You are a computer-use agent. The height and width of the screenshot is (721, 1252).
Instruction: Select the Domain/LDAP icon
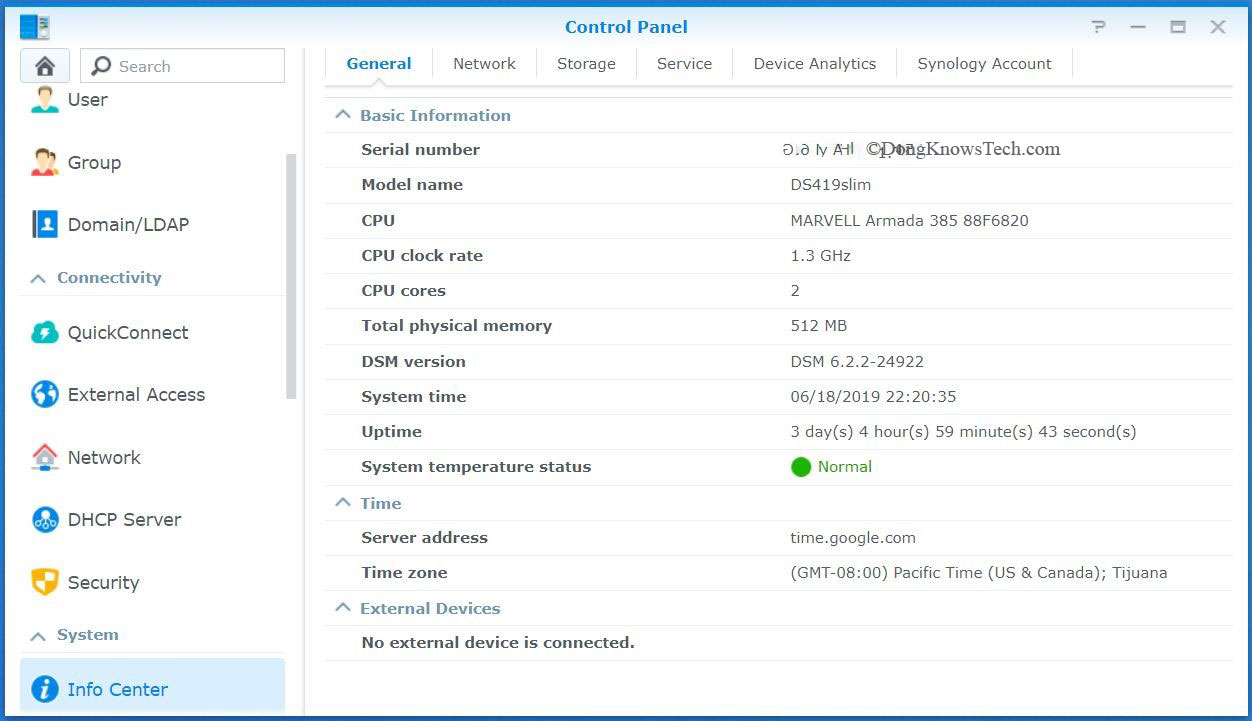coord(45,224)
